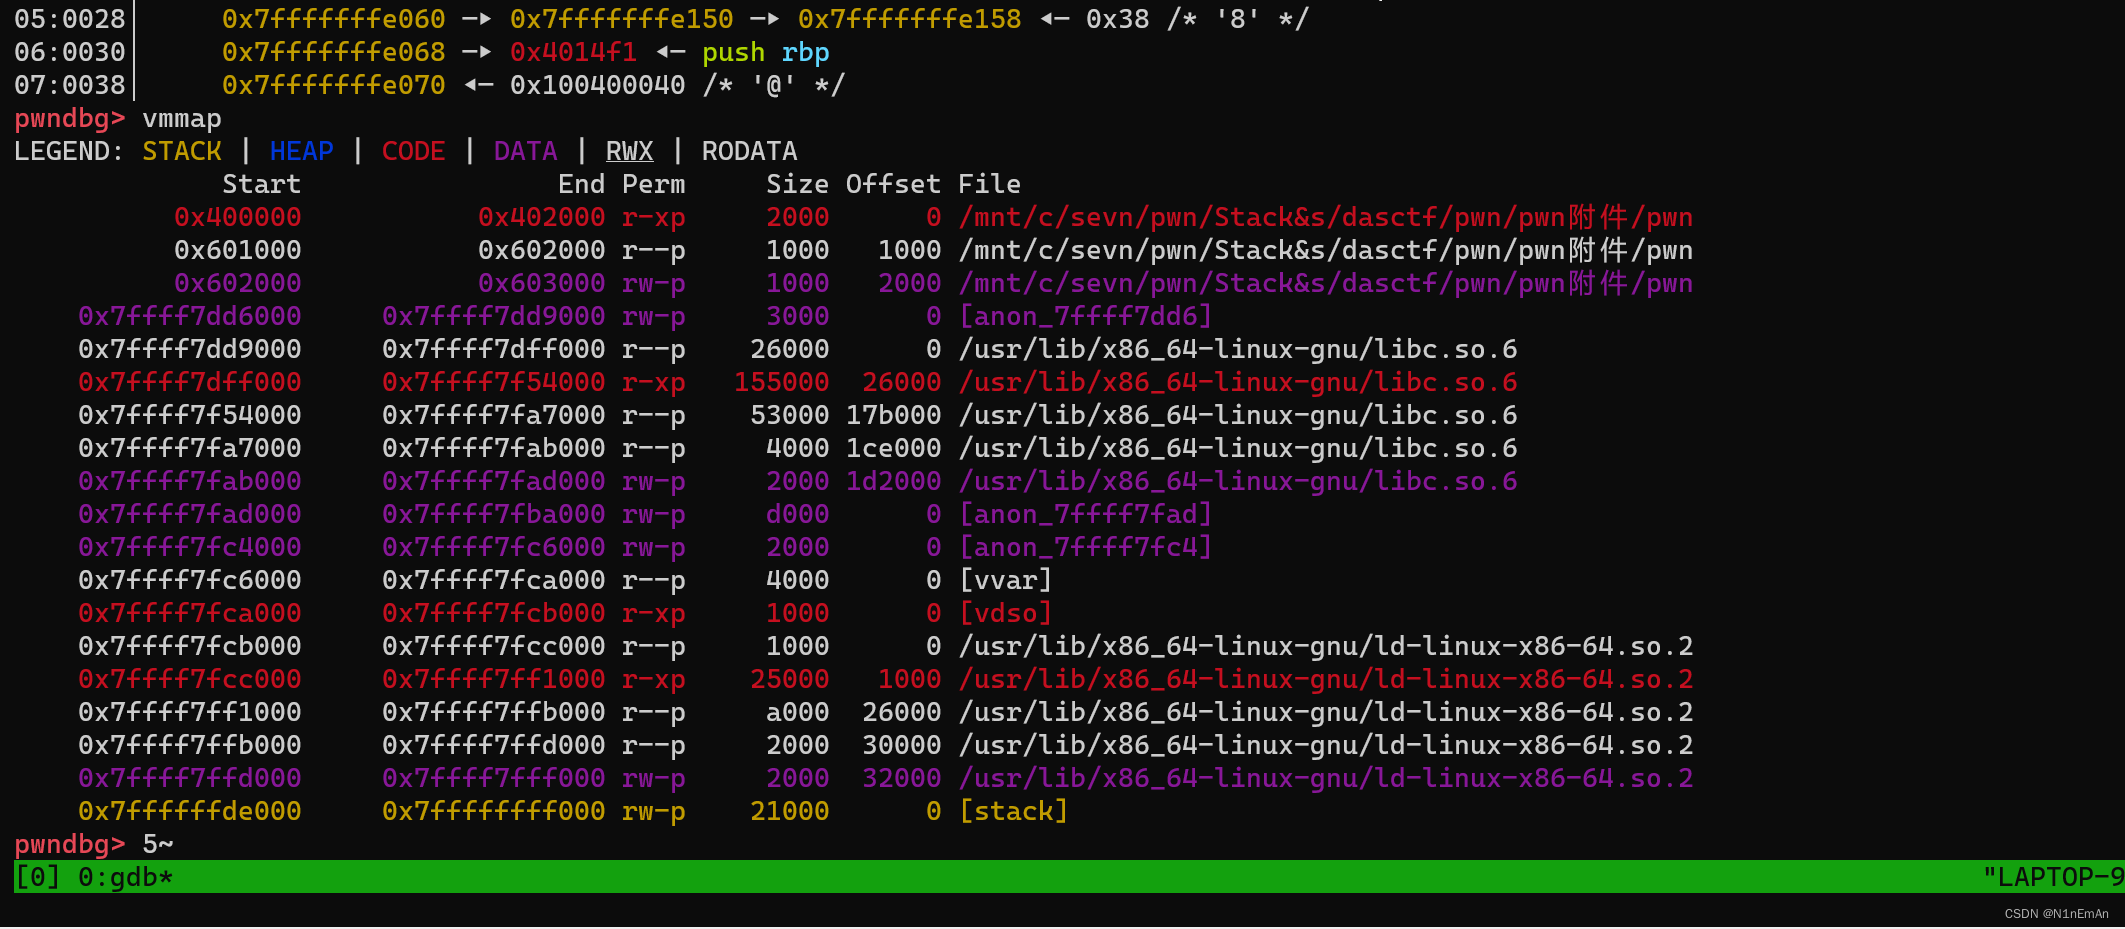Select start address 0x602000
The width and height of the screenshot is (2125, 929).
point(238,283)
